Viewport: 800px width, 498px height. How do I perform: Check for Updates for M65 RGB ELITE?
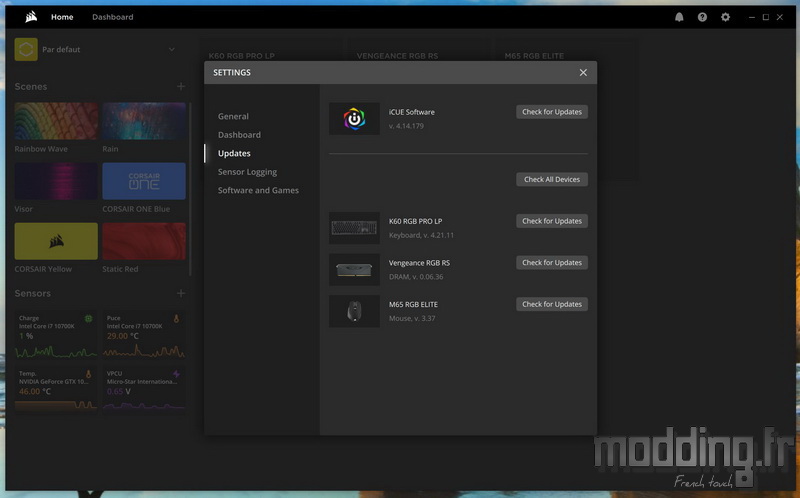[x=552, y=304]
